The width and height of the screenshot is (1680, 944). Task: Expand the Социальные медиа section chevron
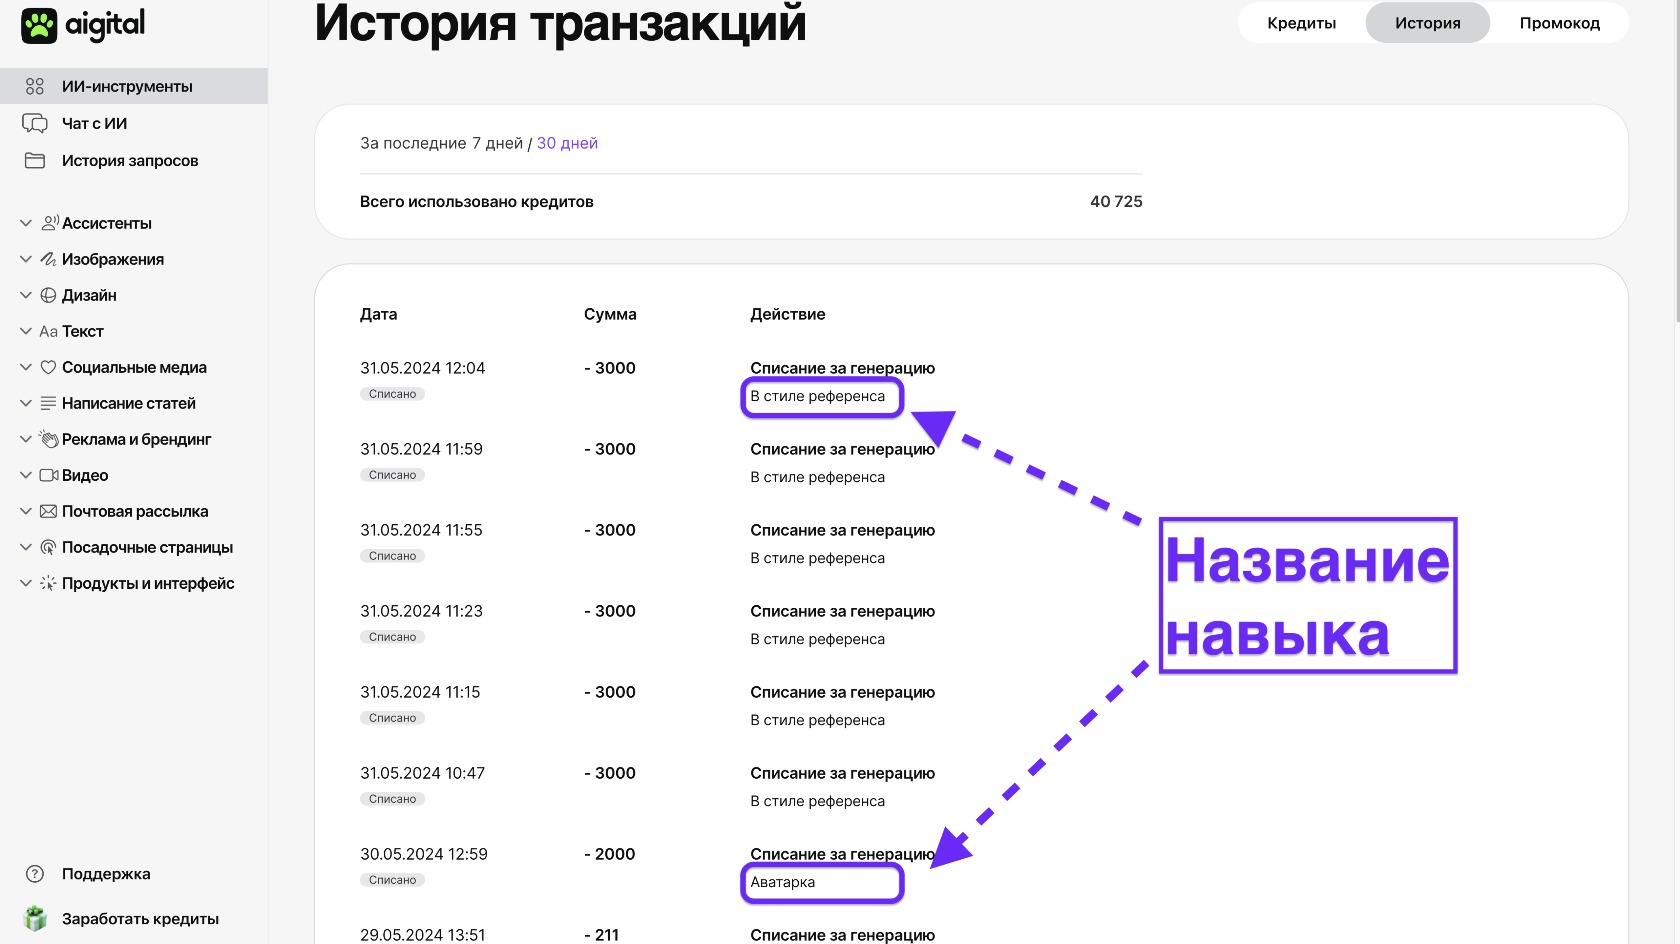coord(26,367)
